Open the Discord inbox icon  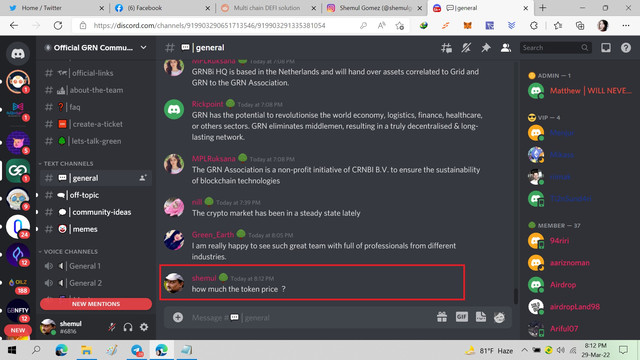606,48
